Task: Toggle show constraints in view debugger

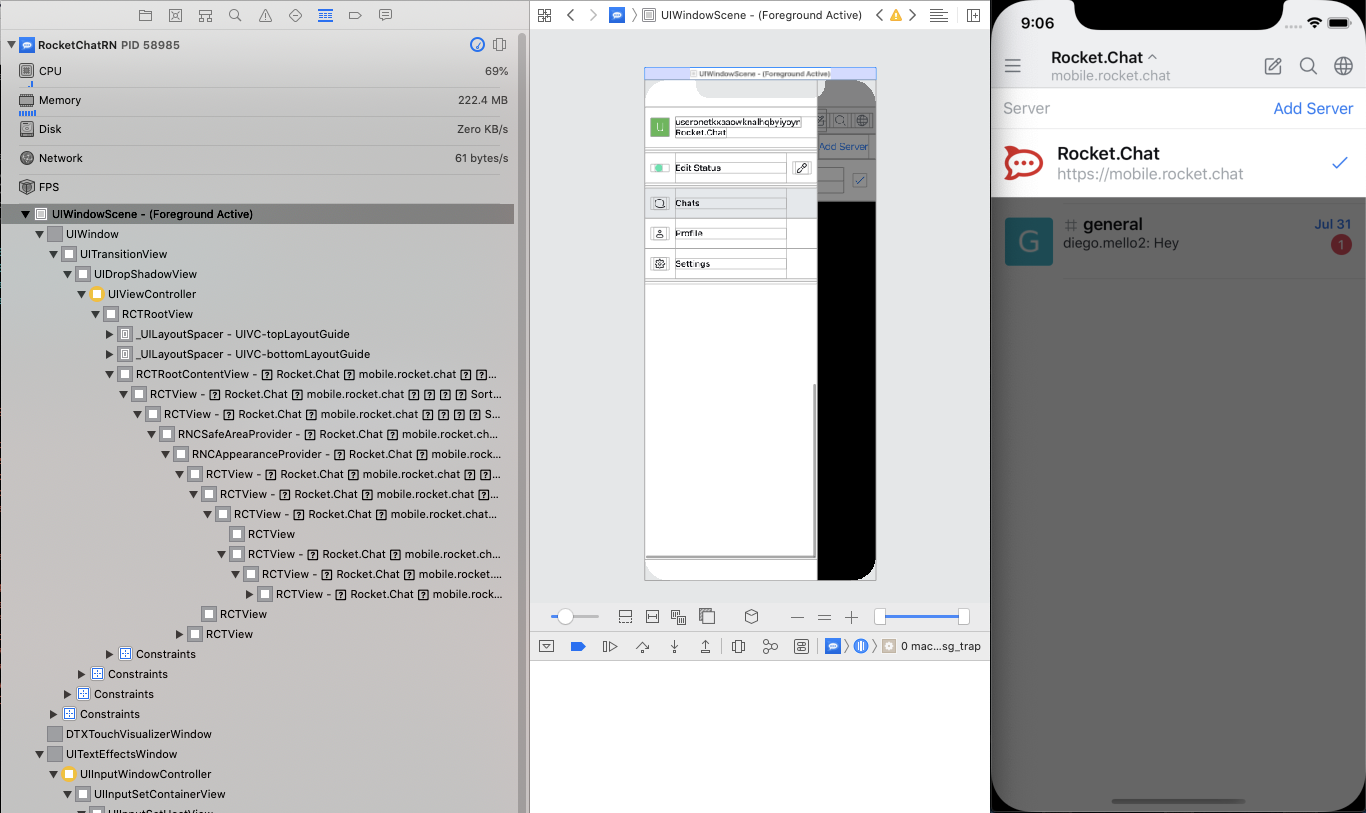Action: point(653,617)
